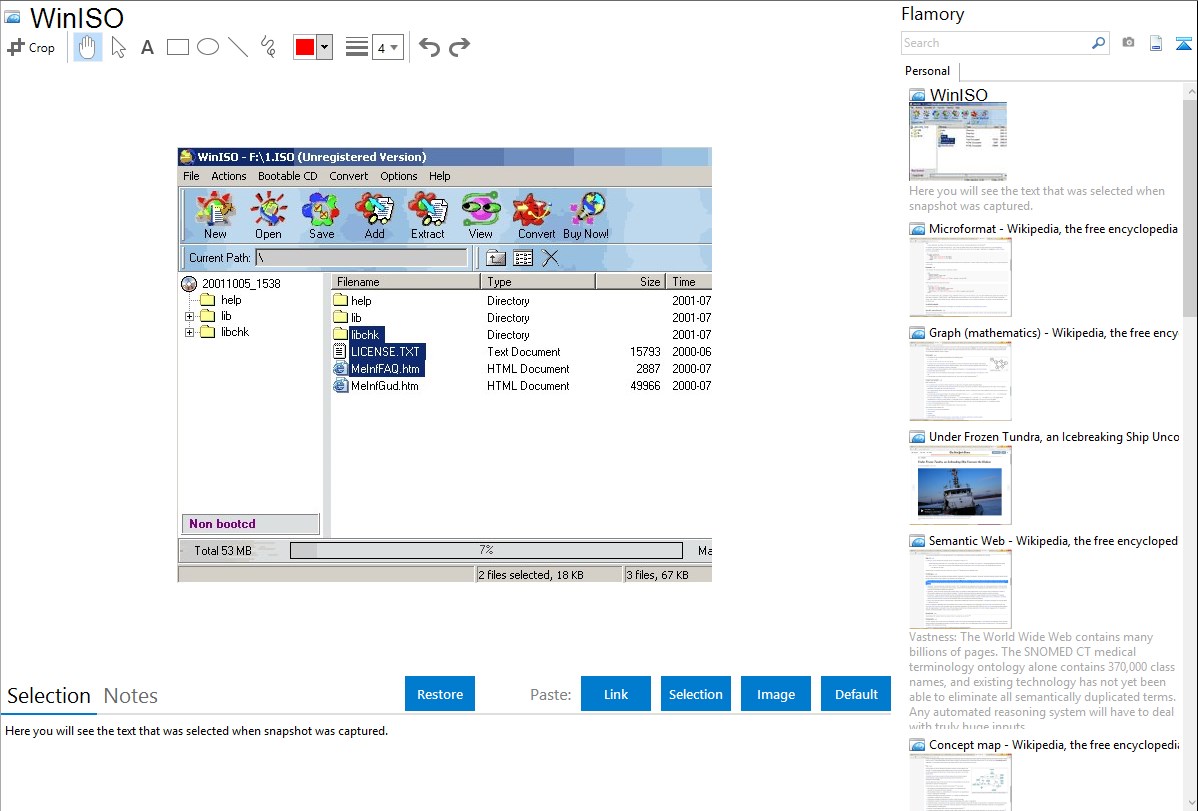Click the Flamory search field

(996, 43)
